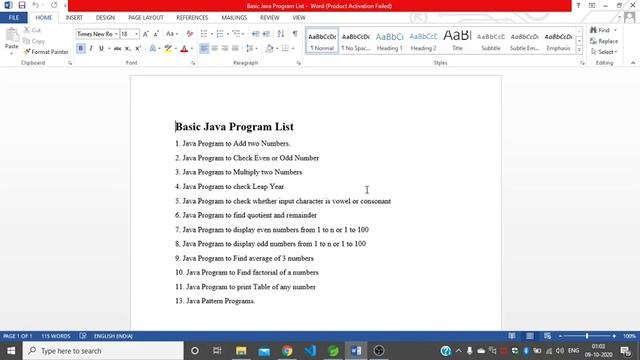Align text right
The height and width of the screenshot is (360, 640).
click(224, 49)
